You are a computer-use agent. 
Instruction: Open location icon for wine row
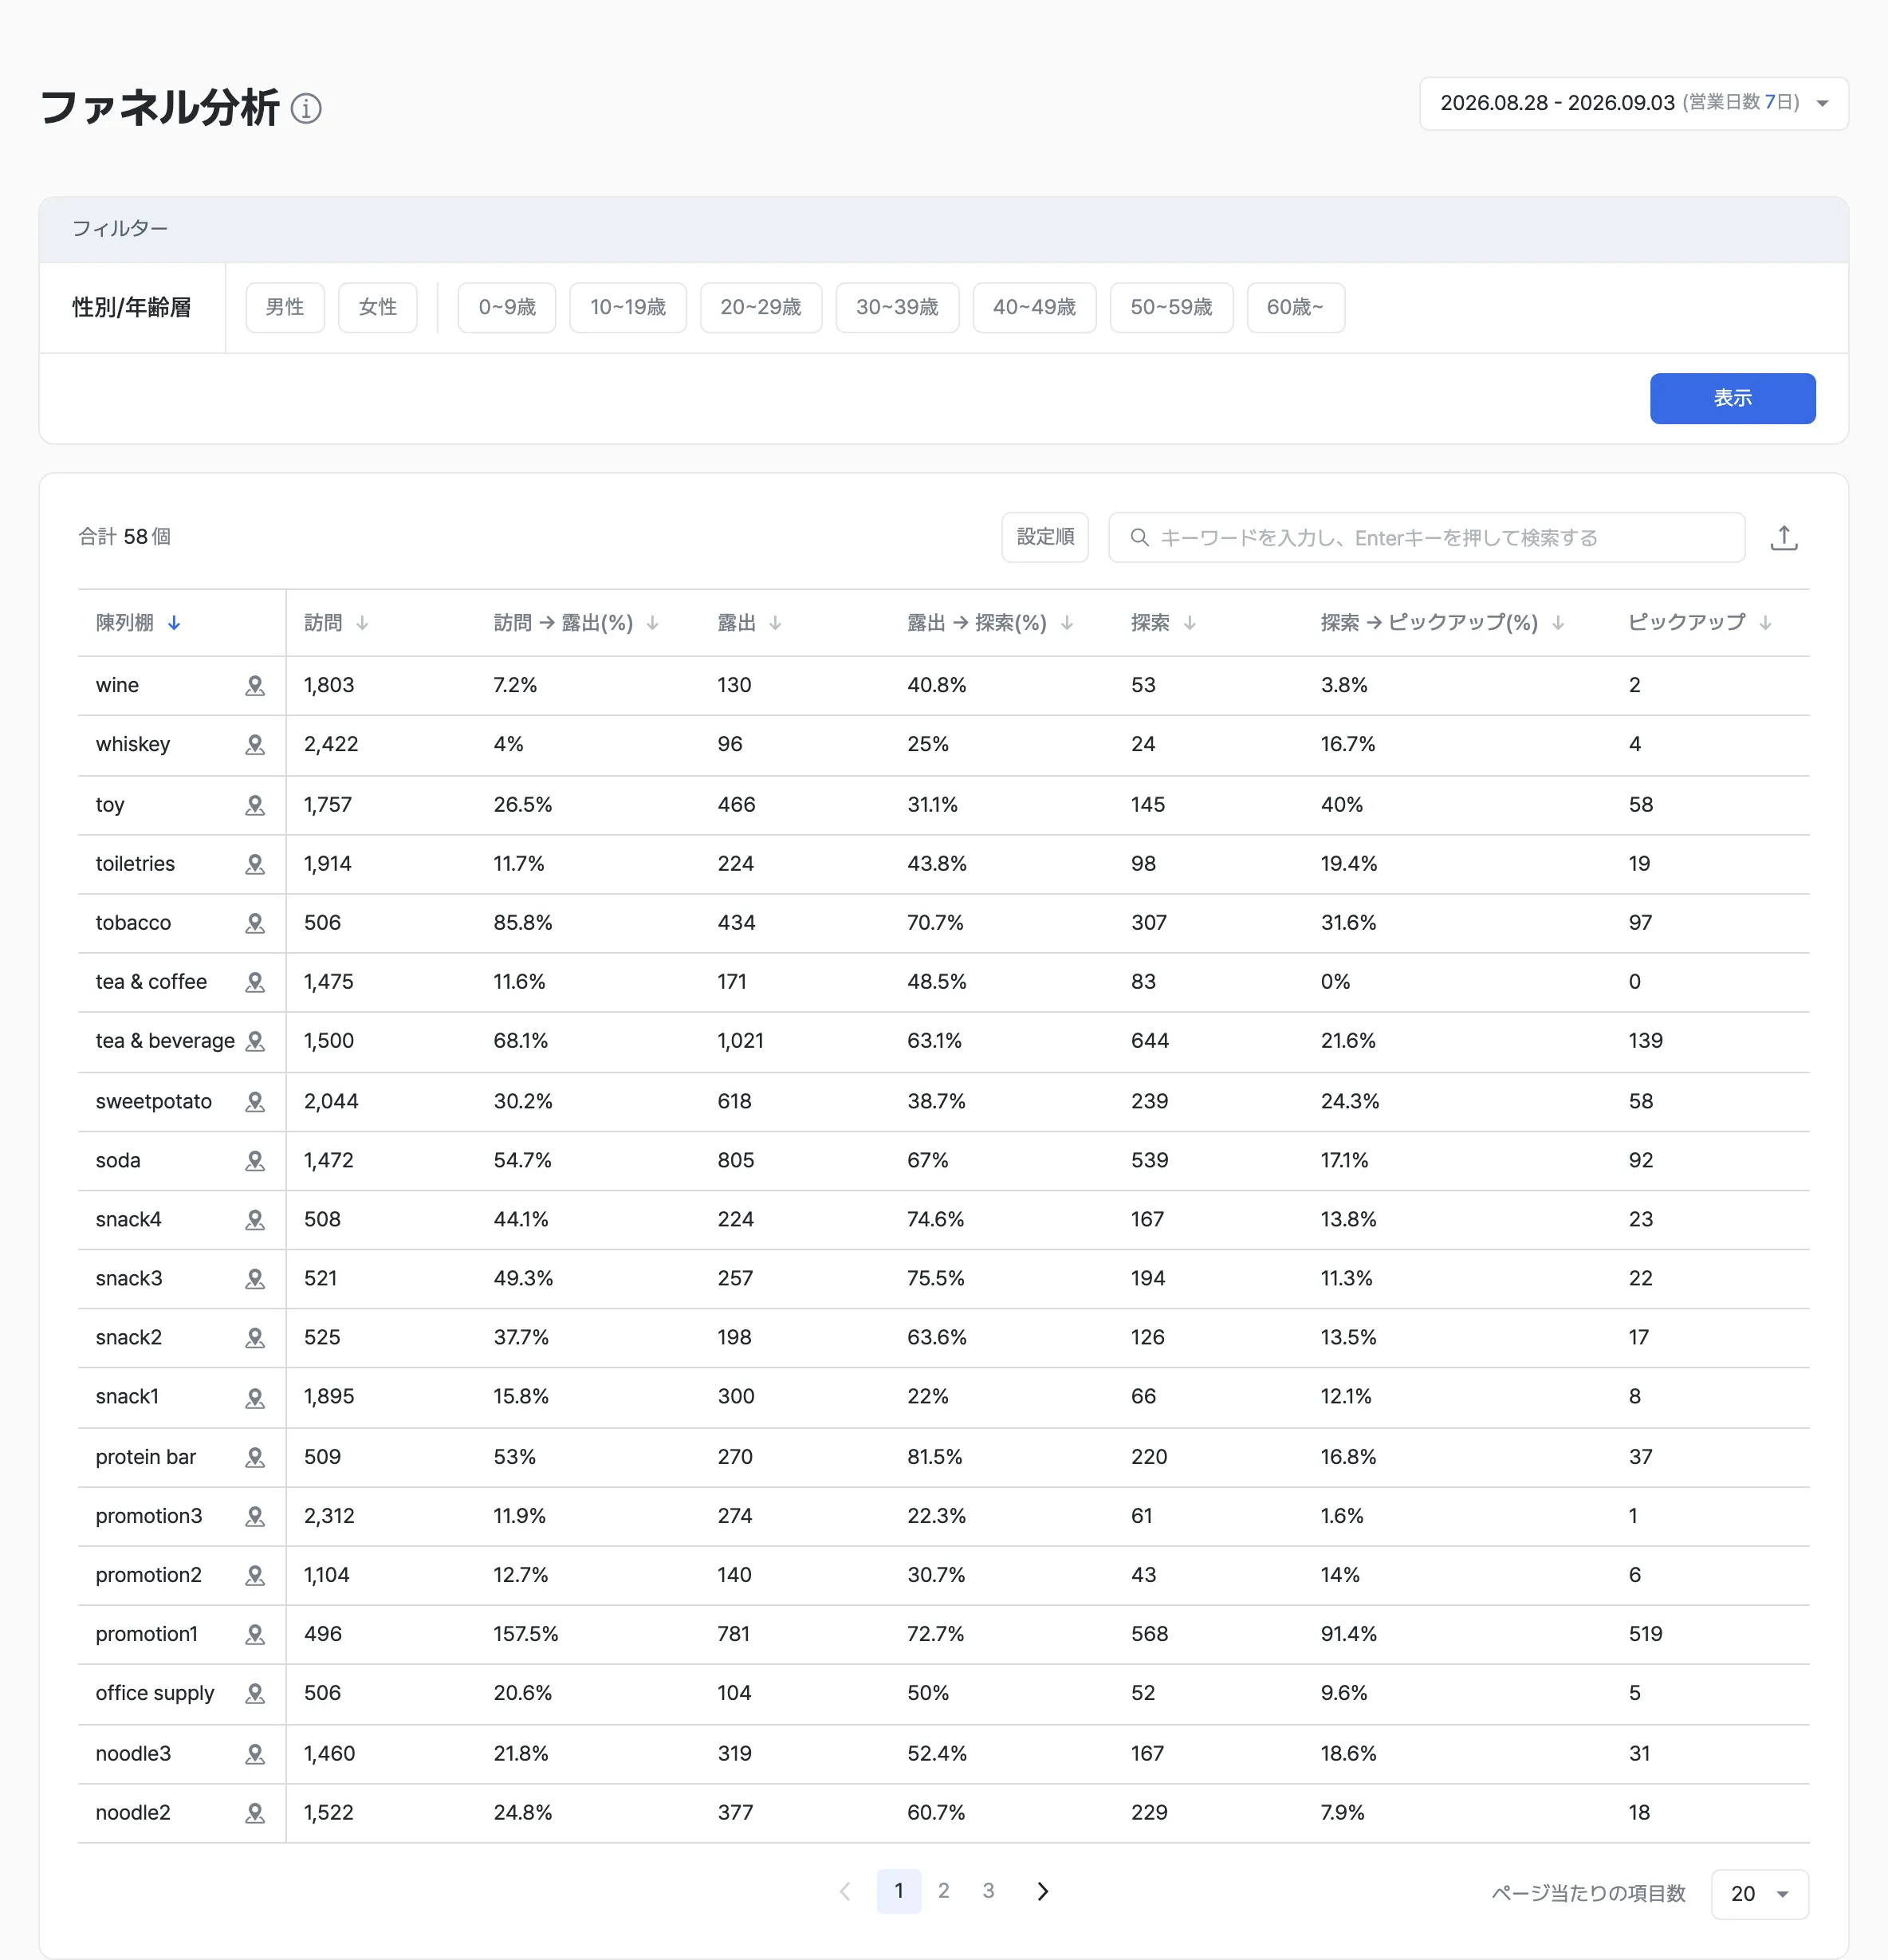tap(255, 685)
